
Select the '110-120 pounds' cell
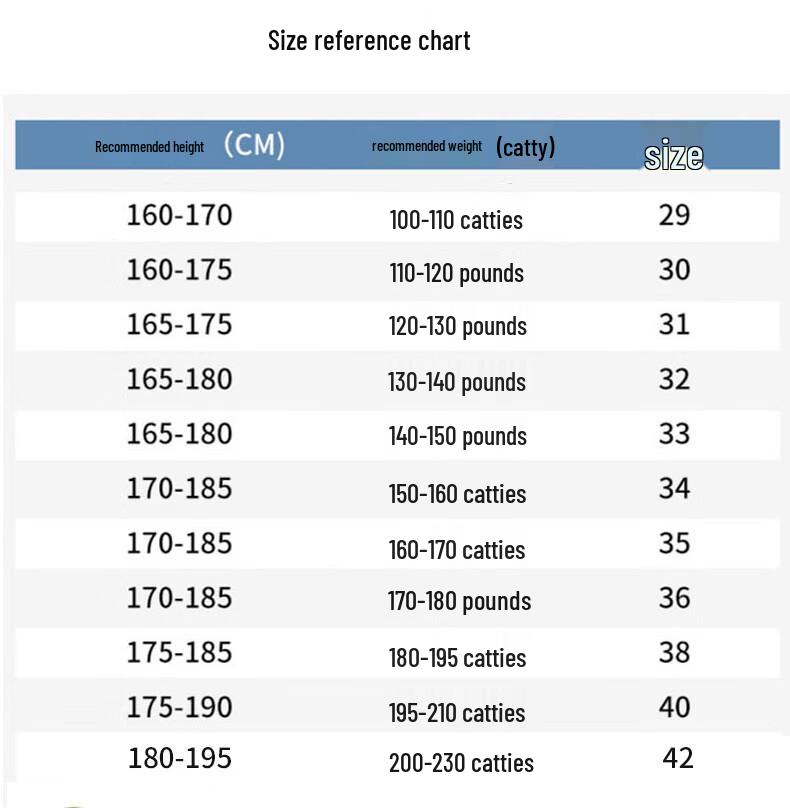[x=457, y=273]
